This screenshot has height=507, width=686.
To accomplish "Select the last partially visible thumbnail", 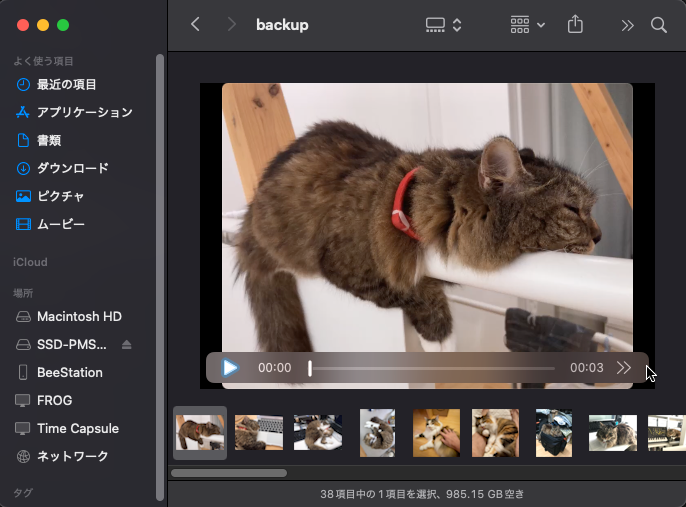I will pos(667,433).
